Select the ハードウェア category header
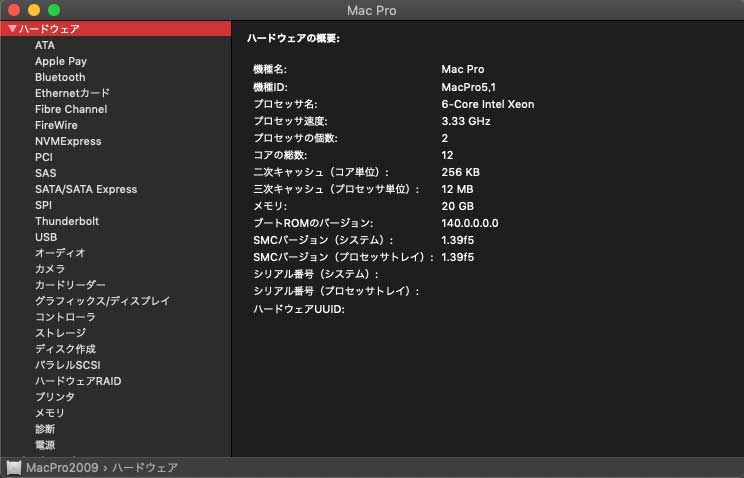744x478 pixels. click(x=116, y=28)
